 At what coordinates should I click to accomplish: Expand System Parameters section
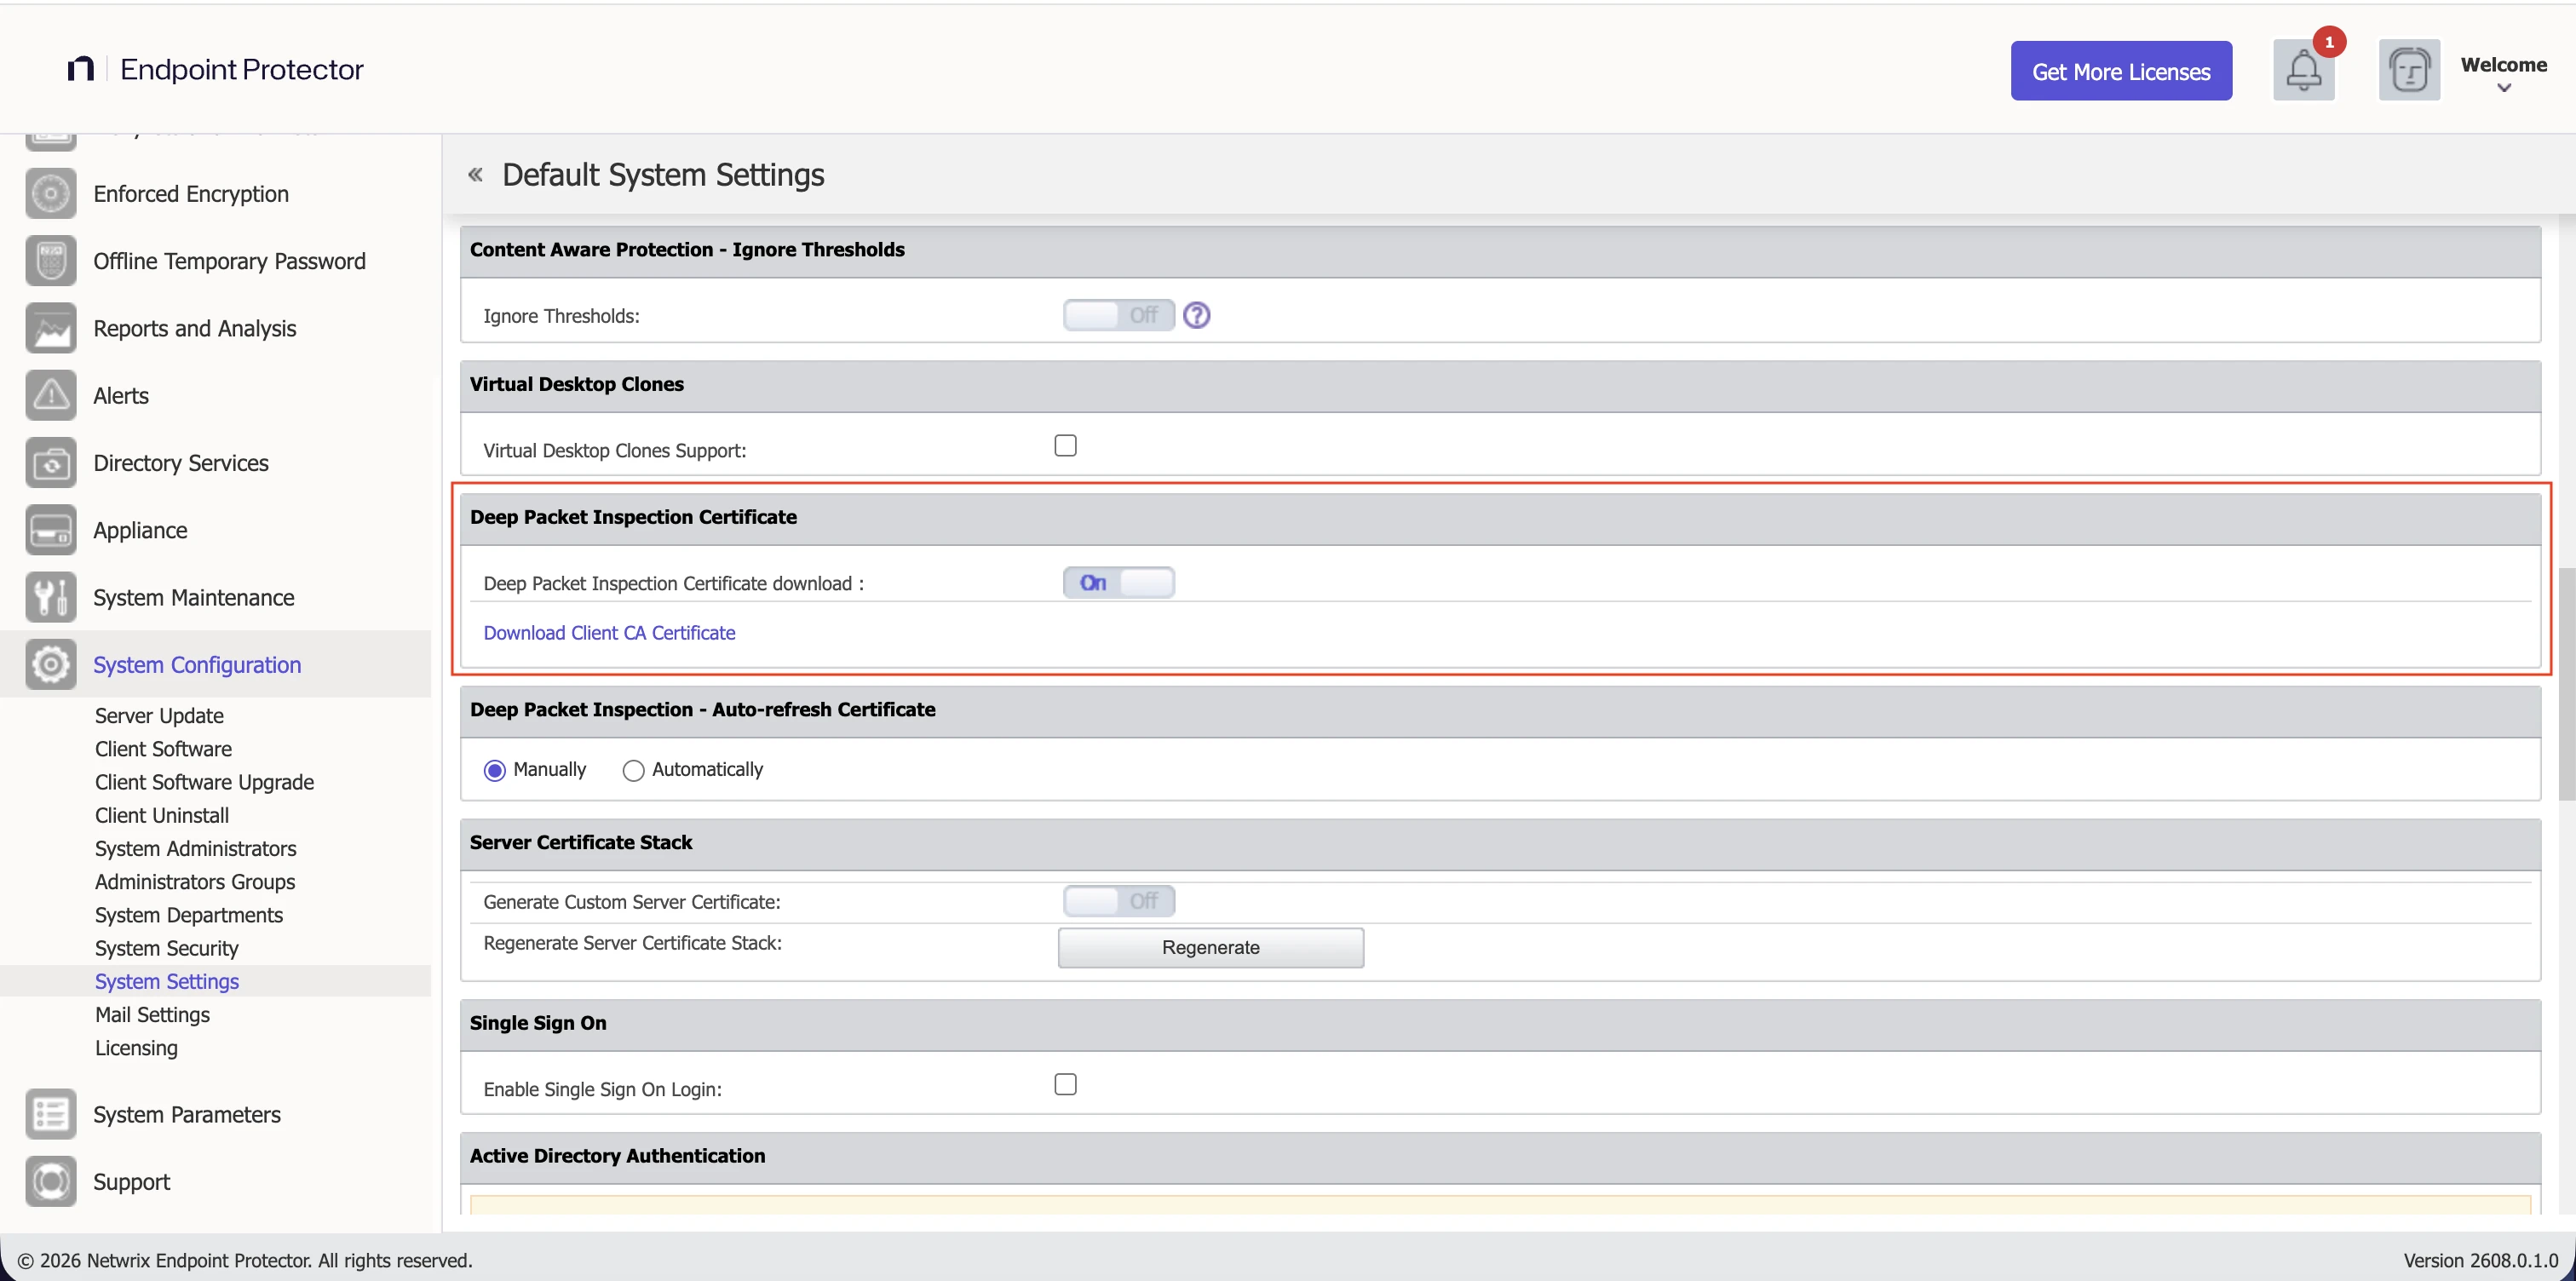pyautogui.click(x=187, y=1114)
